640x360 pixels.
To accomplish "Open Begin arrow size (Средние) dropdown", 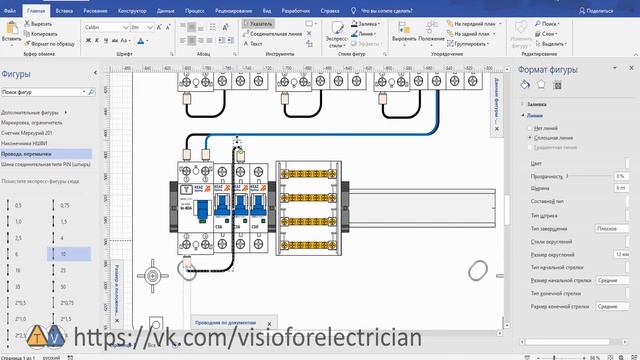I will click(612, 280).
